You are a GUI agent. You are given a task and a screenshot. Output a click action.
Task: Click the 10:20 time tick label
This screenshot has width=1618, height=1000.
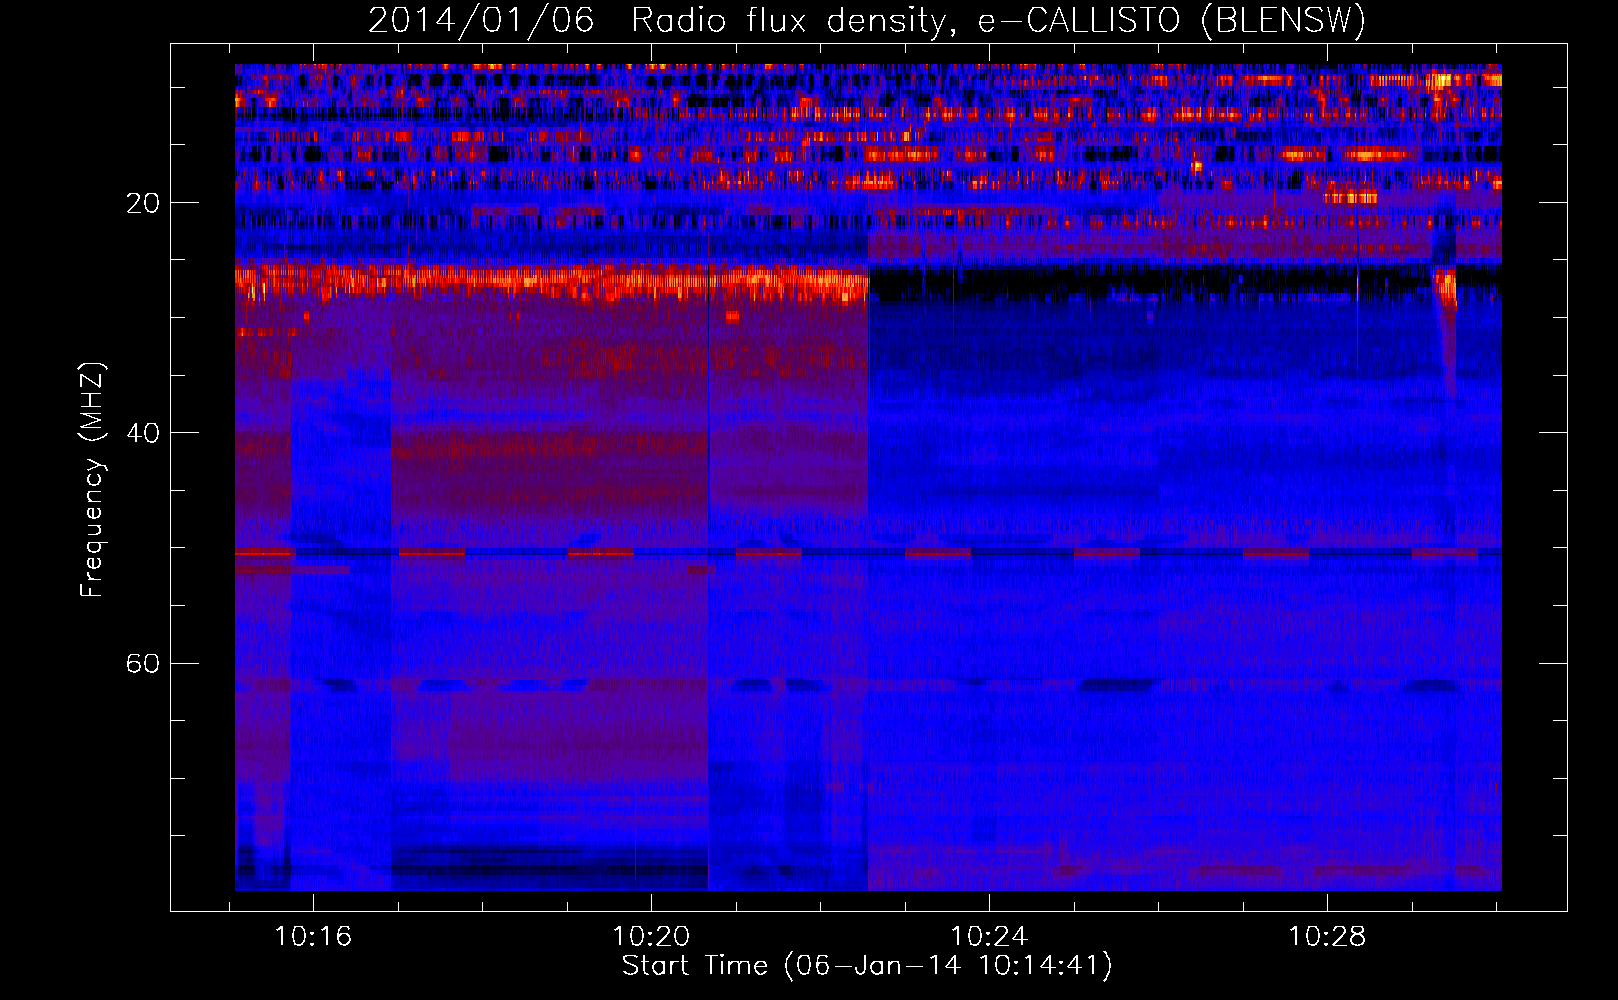pyautogui.click(x=651, y=937)
